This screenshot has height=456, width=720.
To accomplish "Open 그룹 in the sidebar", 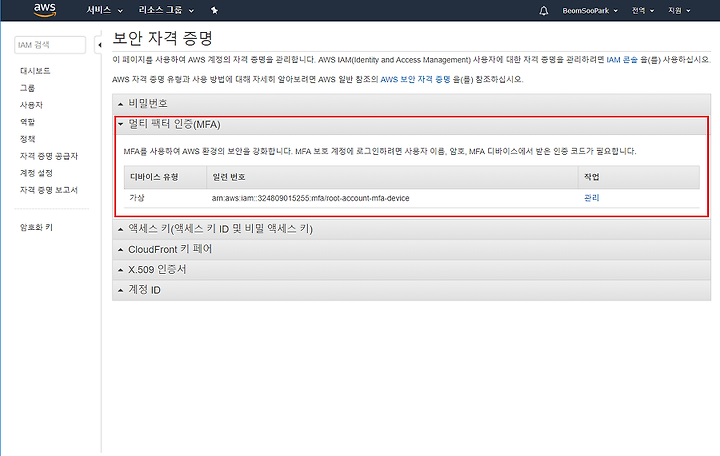I will (x=27, y=88).
